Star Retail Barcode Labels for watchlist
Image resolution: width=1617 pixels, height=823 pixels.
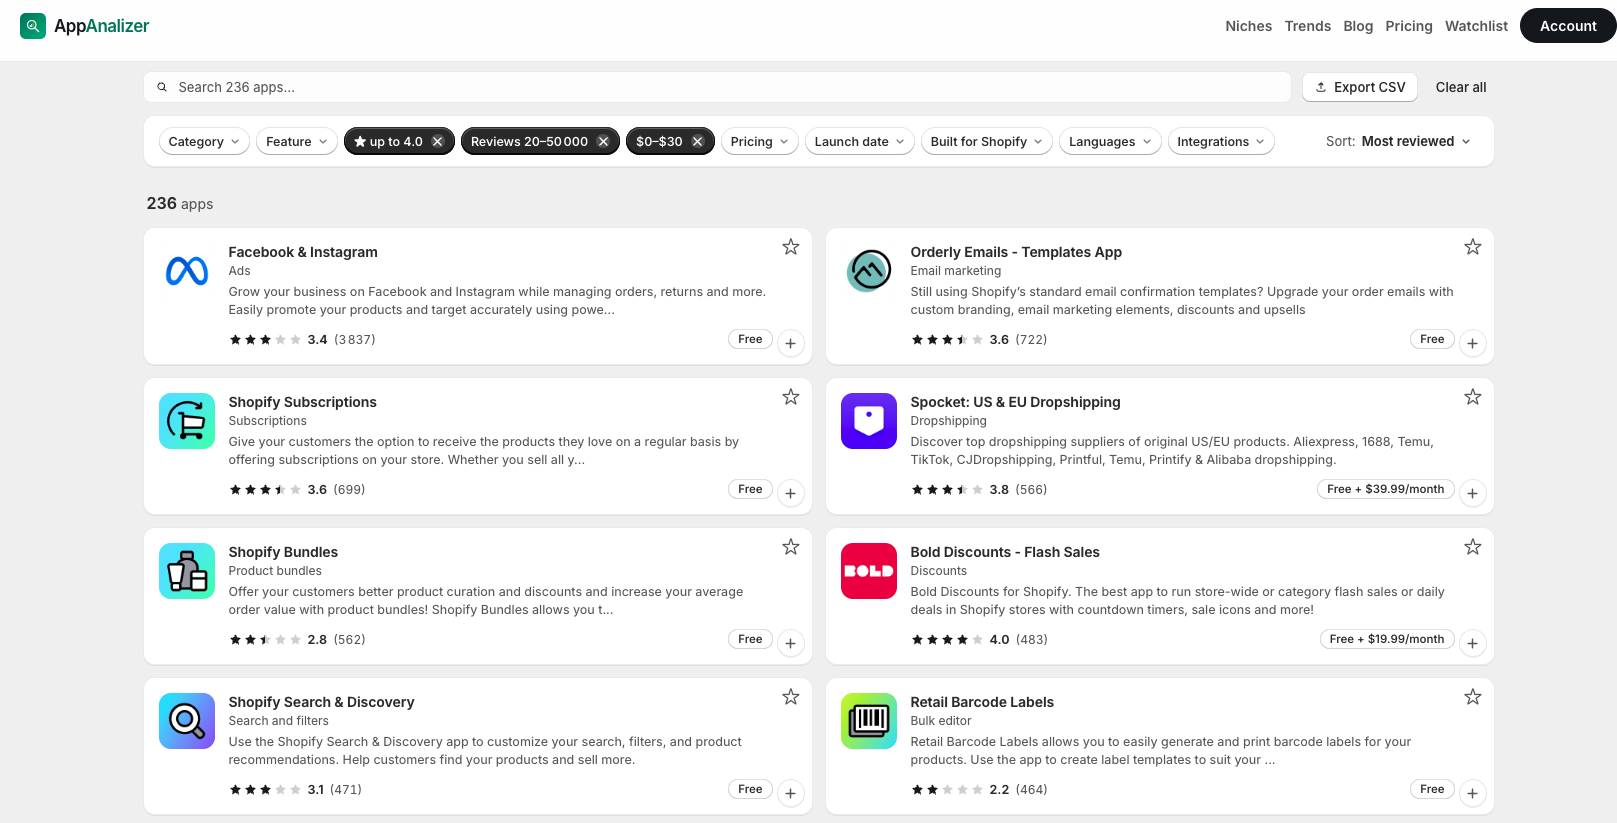click(x=1472, y=697)
